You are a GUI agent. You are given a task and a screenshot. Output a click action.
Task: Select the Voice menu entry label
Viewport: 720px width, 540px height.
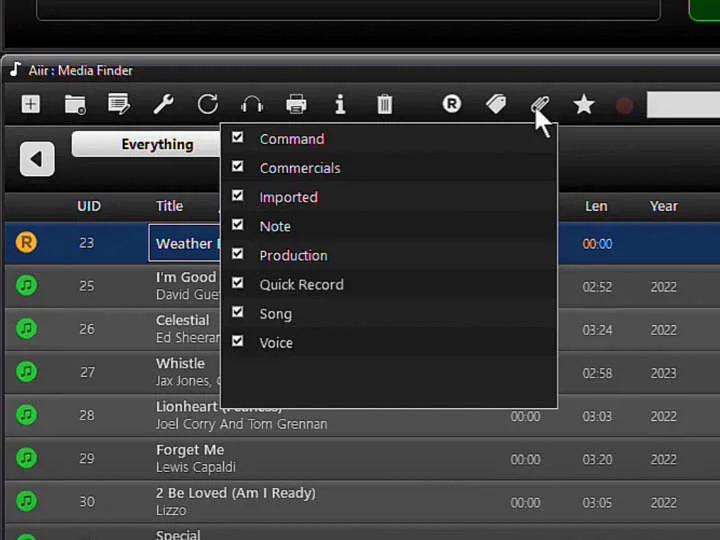tap(276, 343)
